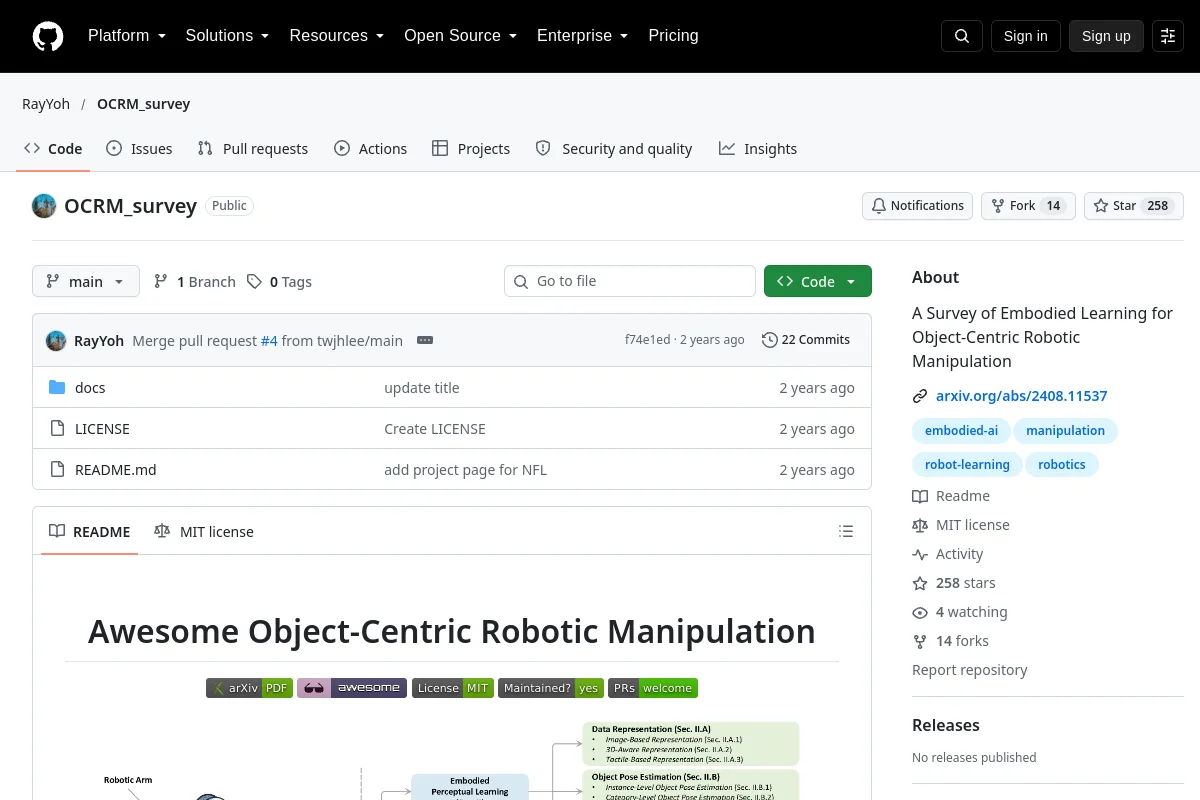Image resolution: width=1200 pixels, height=800 pixels.
Task: Click the robot-learning topic tag
Action: pyautogui.click(x=967, y=465)
